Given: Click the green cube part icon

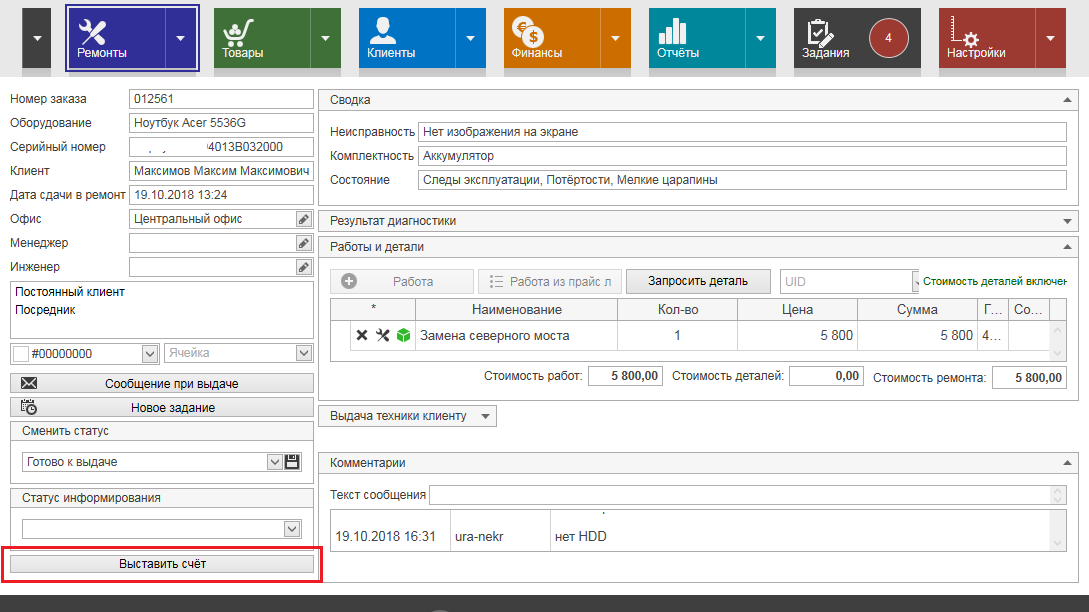Looking at the screenshot, I should 404,336.
